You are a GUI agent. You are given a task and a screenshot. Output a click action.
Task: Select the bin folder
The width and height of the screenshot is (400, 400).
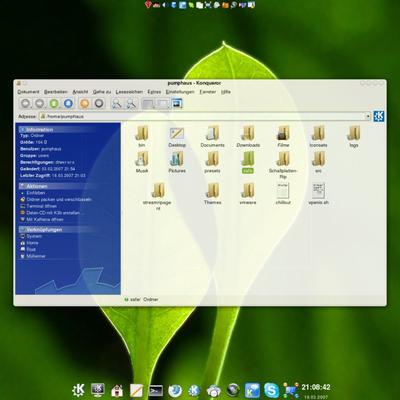(x=142, y=136)
